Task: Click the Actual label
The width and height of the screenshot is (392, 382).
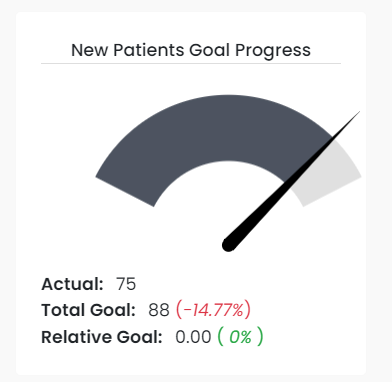Action: tap(72, 284)
